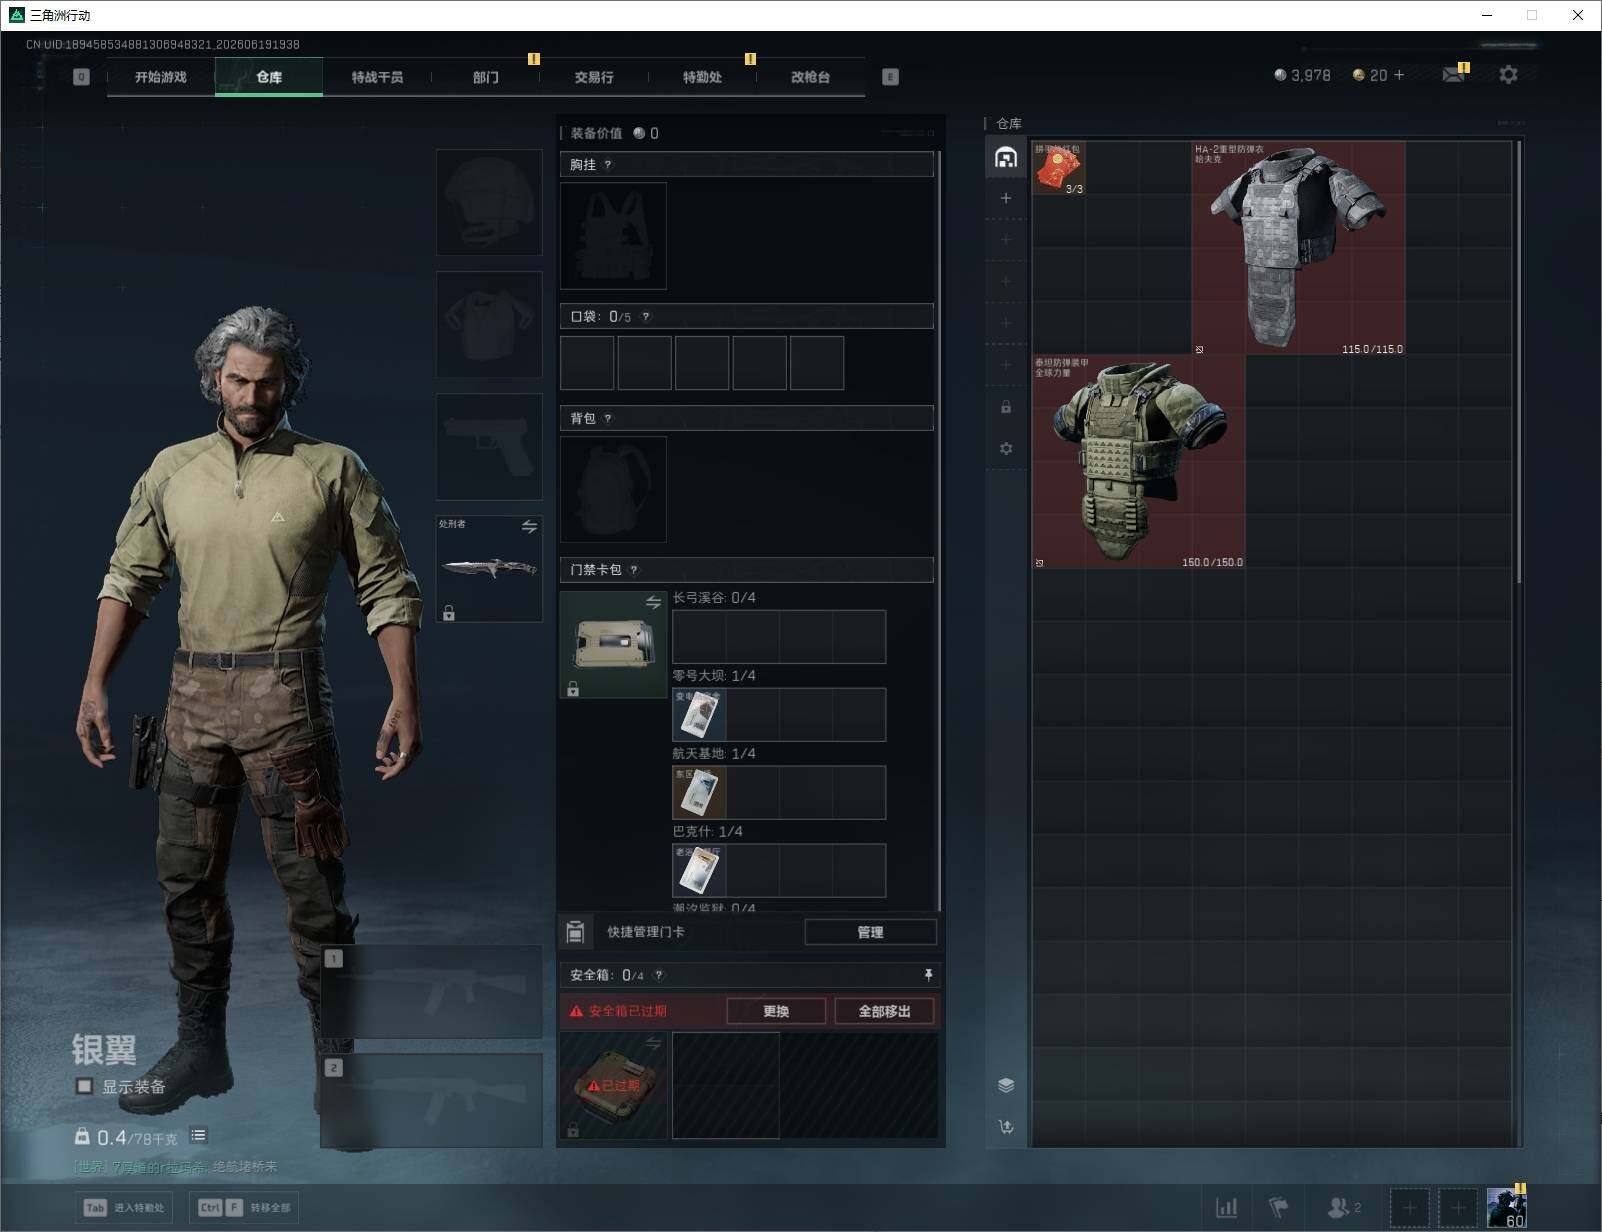Select primary weapon slot 1

pos(432,992)
